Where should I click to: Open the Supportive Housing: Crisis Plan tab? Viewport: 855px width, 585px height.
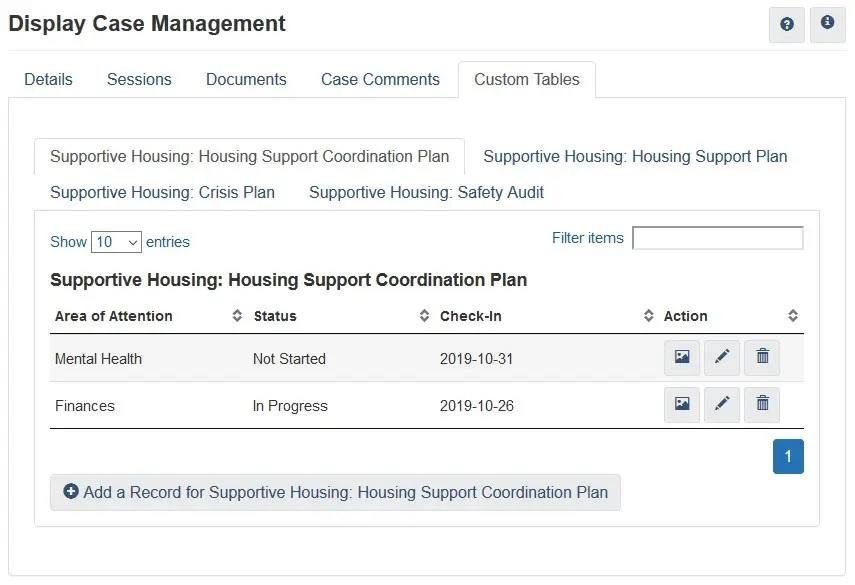[162, 192]
